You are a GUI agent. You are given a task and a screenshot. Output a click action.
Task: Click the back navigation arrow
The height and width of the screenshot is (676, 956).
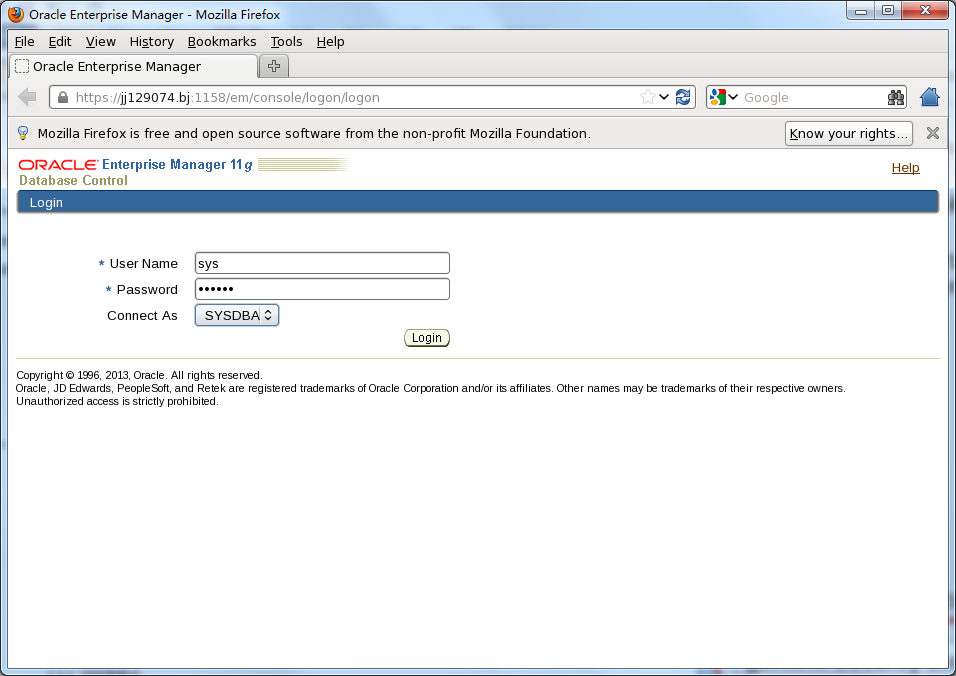[x=27, y=97]
